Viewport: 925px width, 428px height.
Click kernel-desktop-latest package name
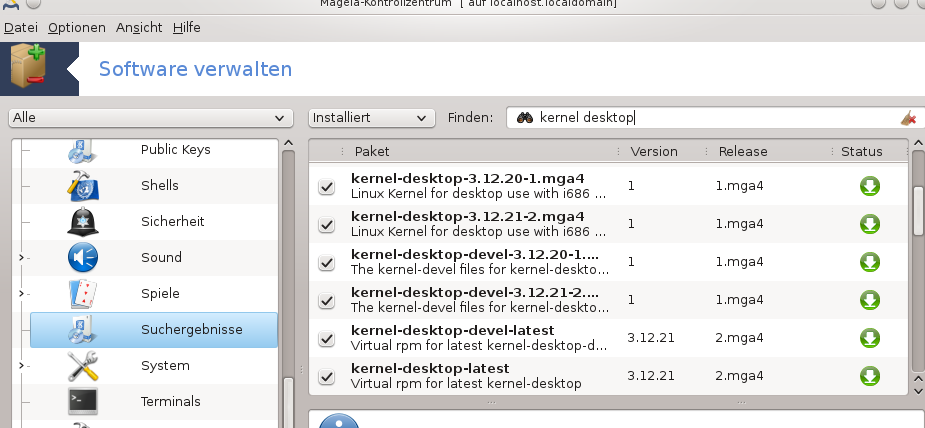pyautogui.click(x=429, y=368)
